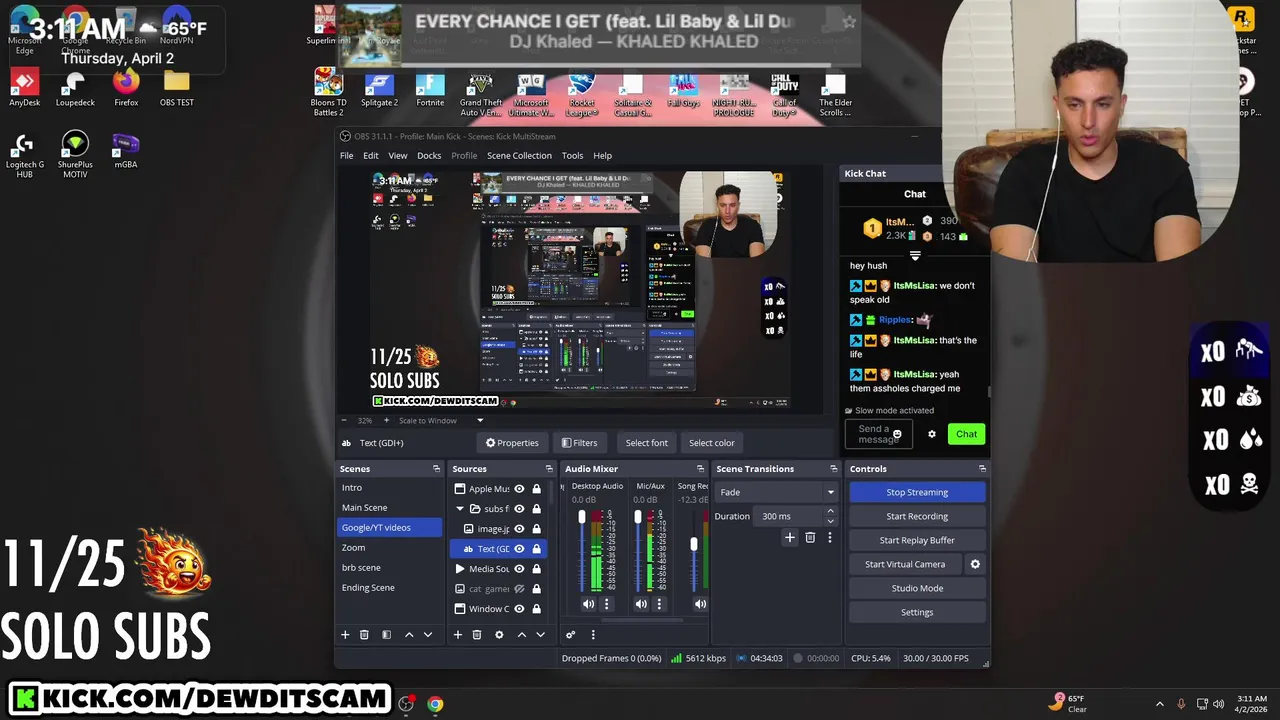Hide Text (GDI+) source eye icon
Image resolution: width=1280 pixels, height=720 pixels.
[519, 549]
